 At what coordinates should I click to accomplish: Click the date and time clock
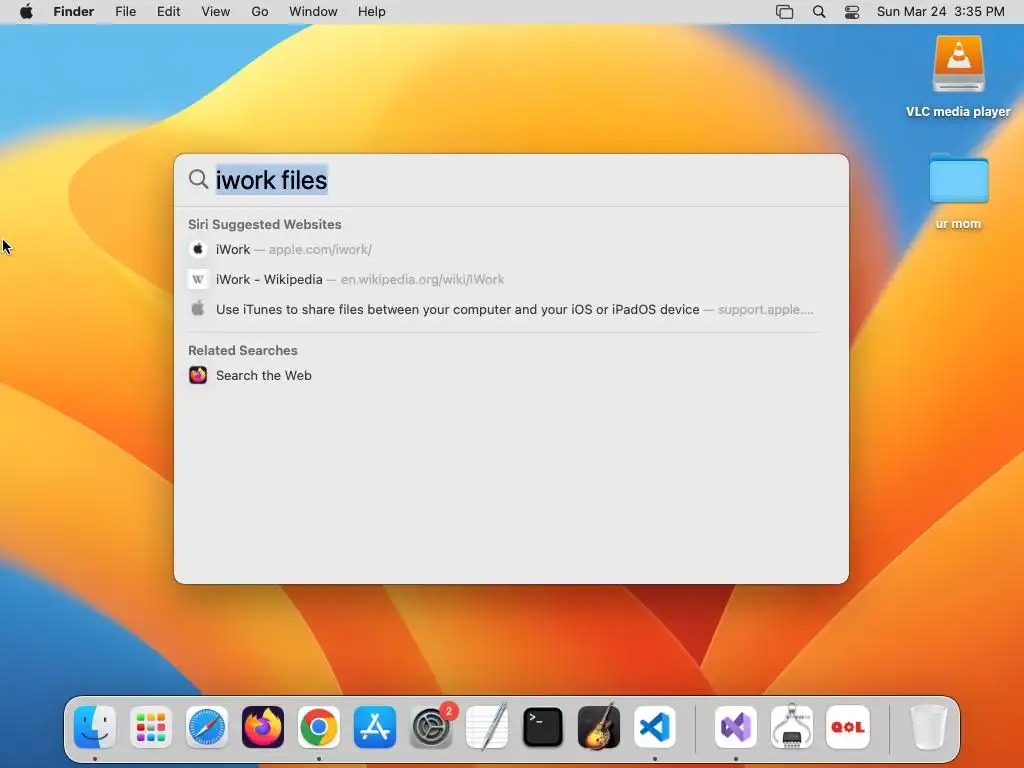coord(940,12)
